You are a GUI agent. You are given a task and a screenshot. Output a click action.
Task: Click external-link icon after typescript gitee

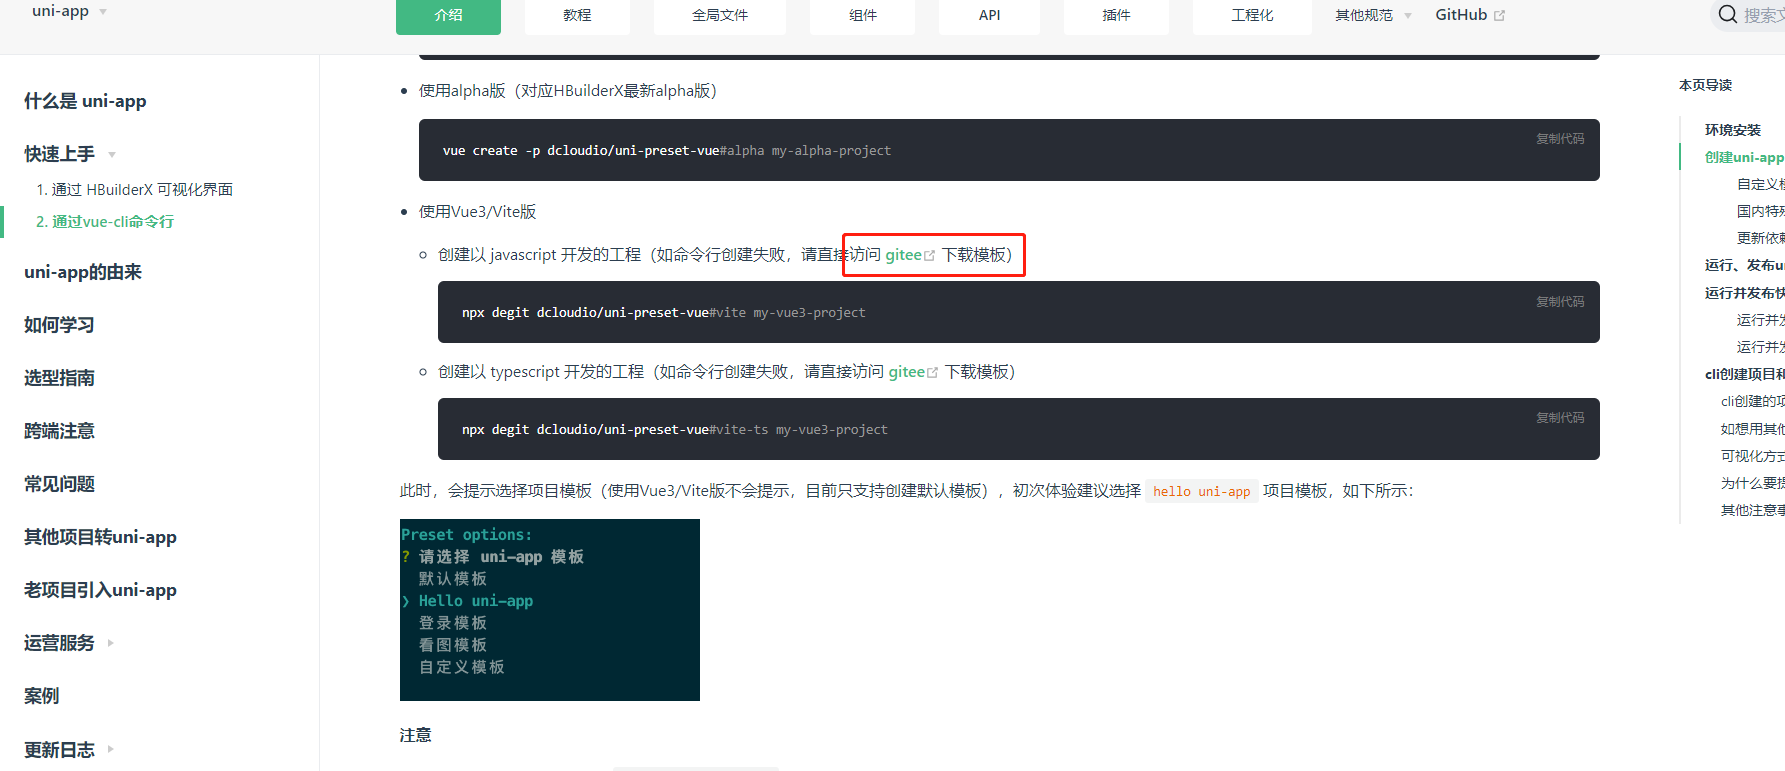pos(933,373)
